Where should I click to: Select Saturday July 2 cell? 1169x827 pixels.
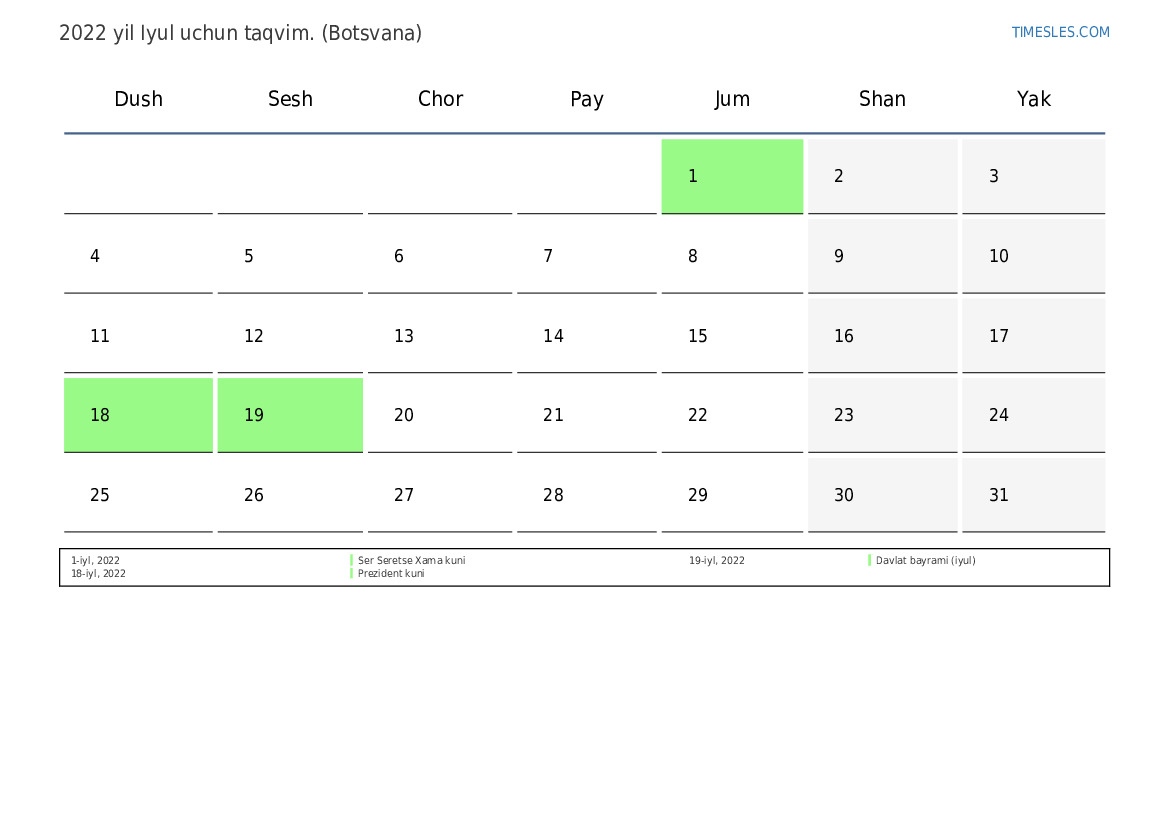(x=882, y=176)
